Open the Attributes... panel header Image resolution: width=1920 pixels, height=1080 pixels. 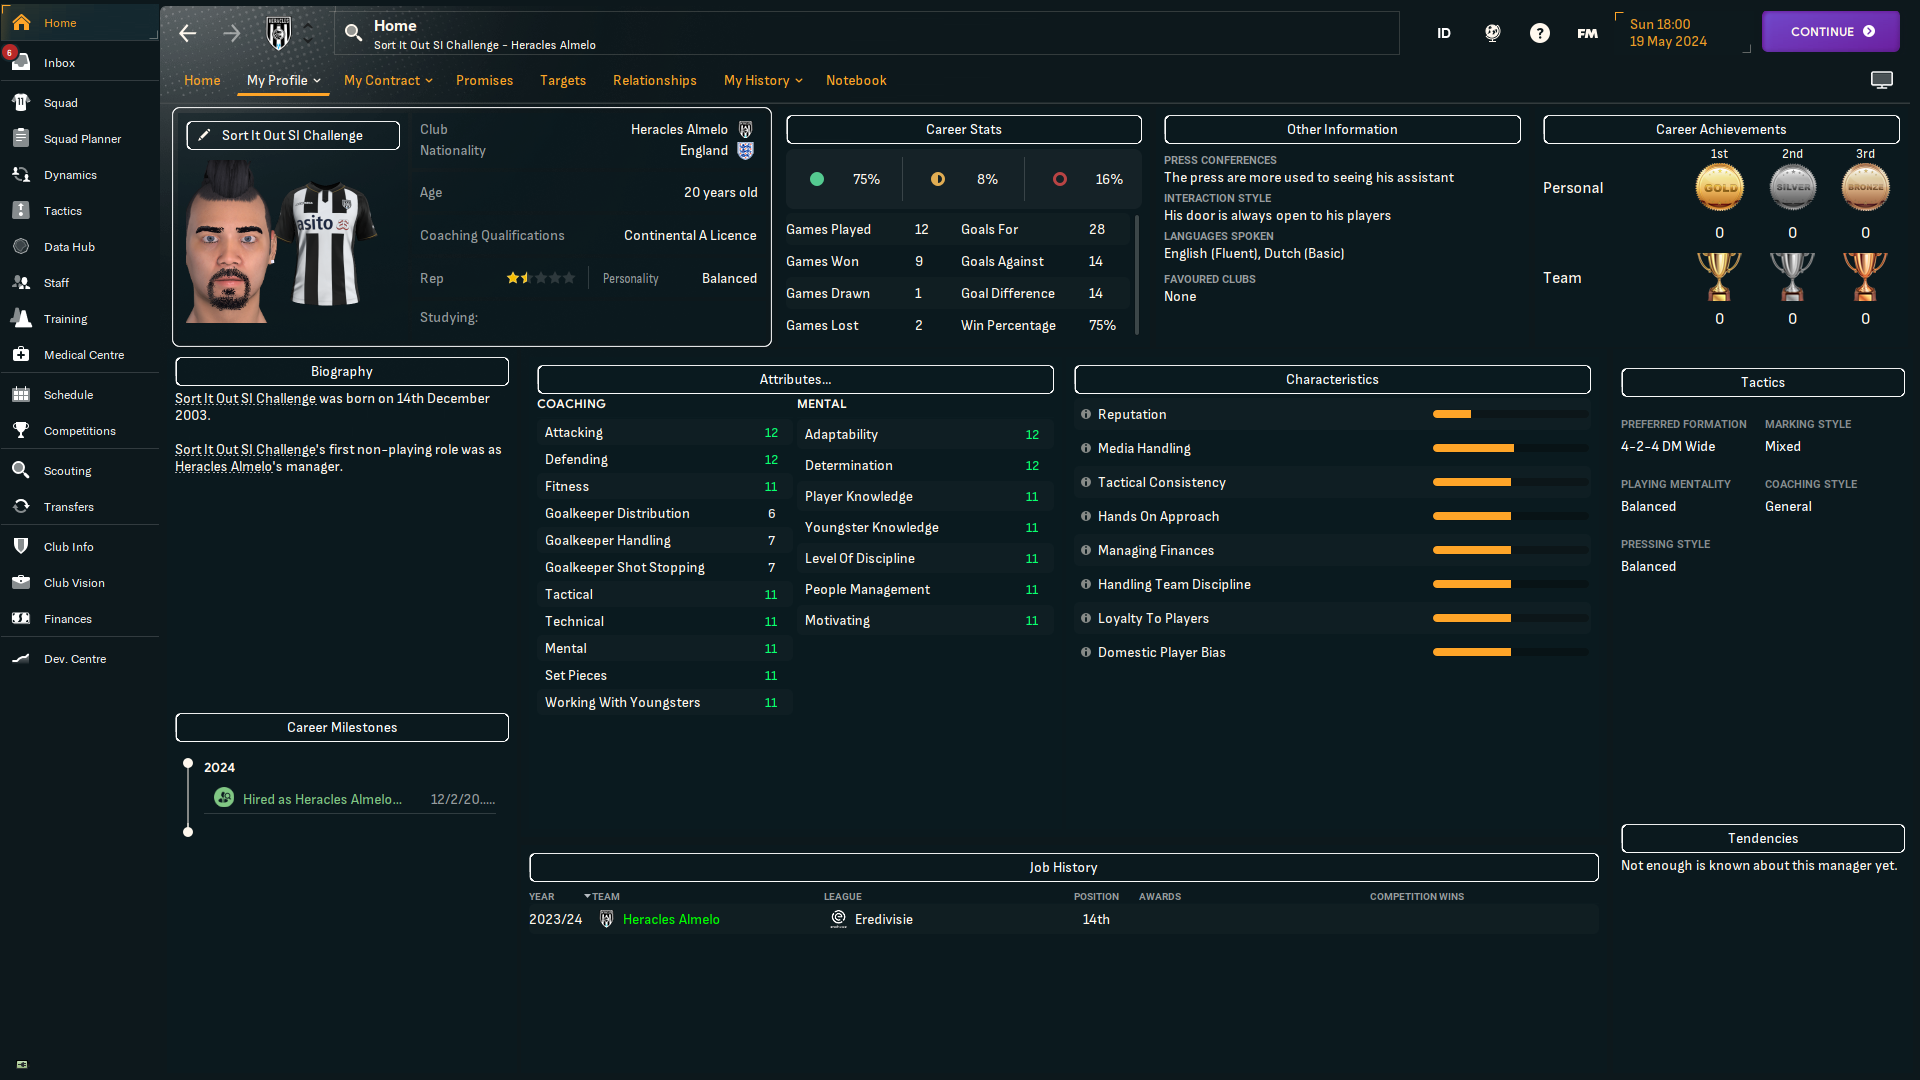pyautogui.click(x=795, y=379)
